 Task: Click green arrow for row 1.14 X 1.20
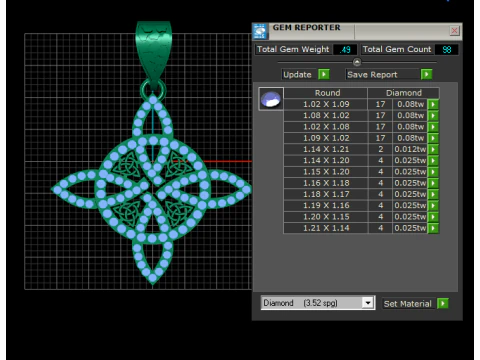[x=433, y=161]
